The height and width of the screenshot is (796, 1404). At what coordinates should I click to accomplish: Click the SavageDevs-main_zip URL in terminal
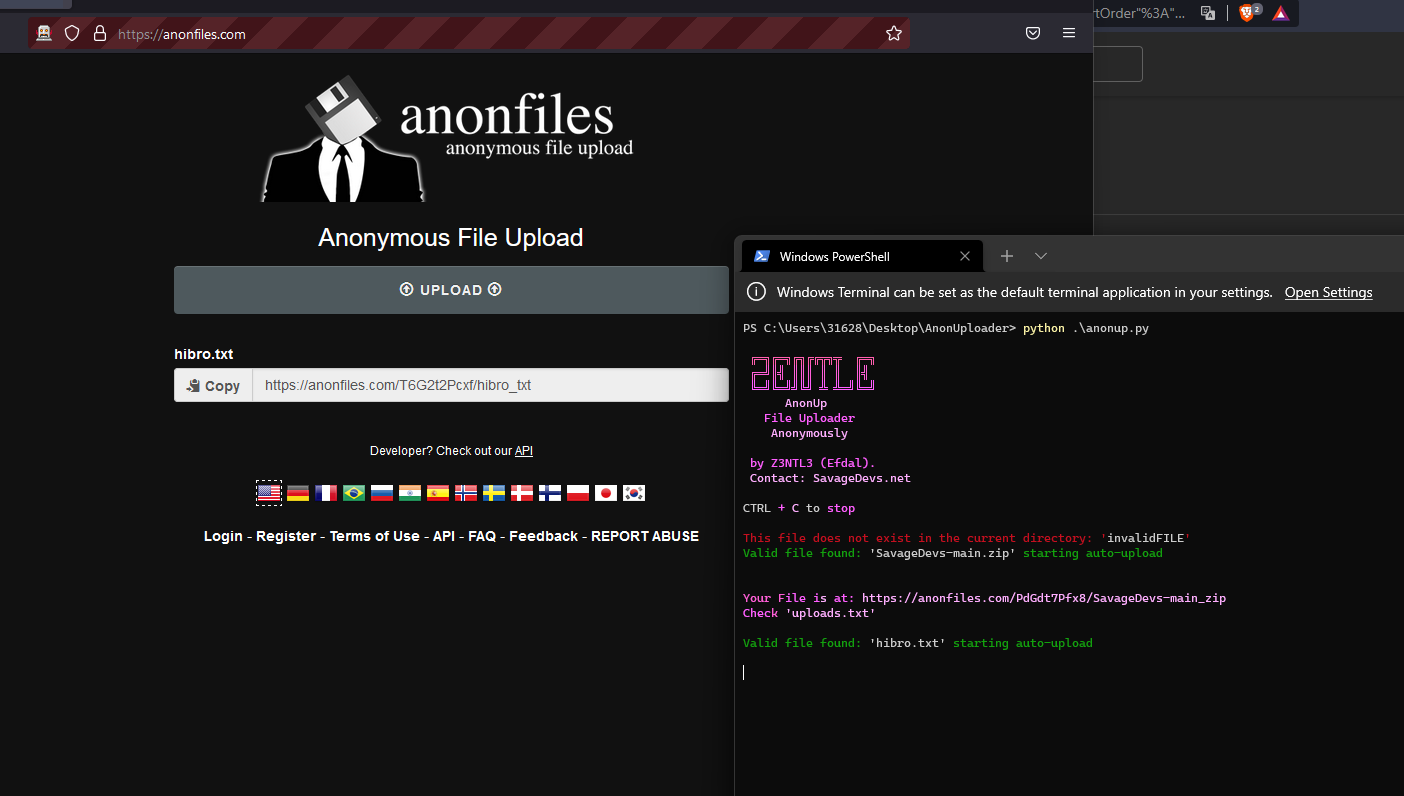click(1044, 598)
